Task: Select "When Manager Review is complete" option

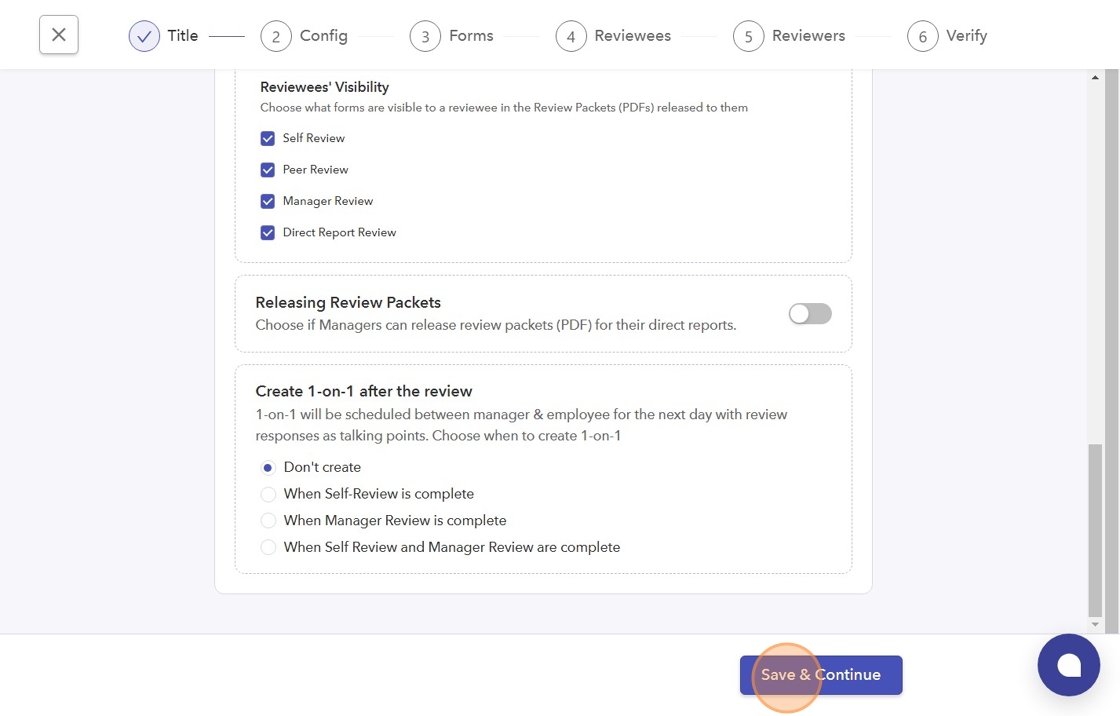Action: pos(268,521)
